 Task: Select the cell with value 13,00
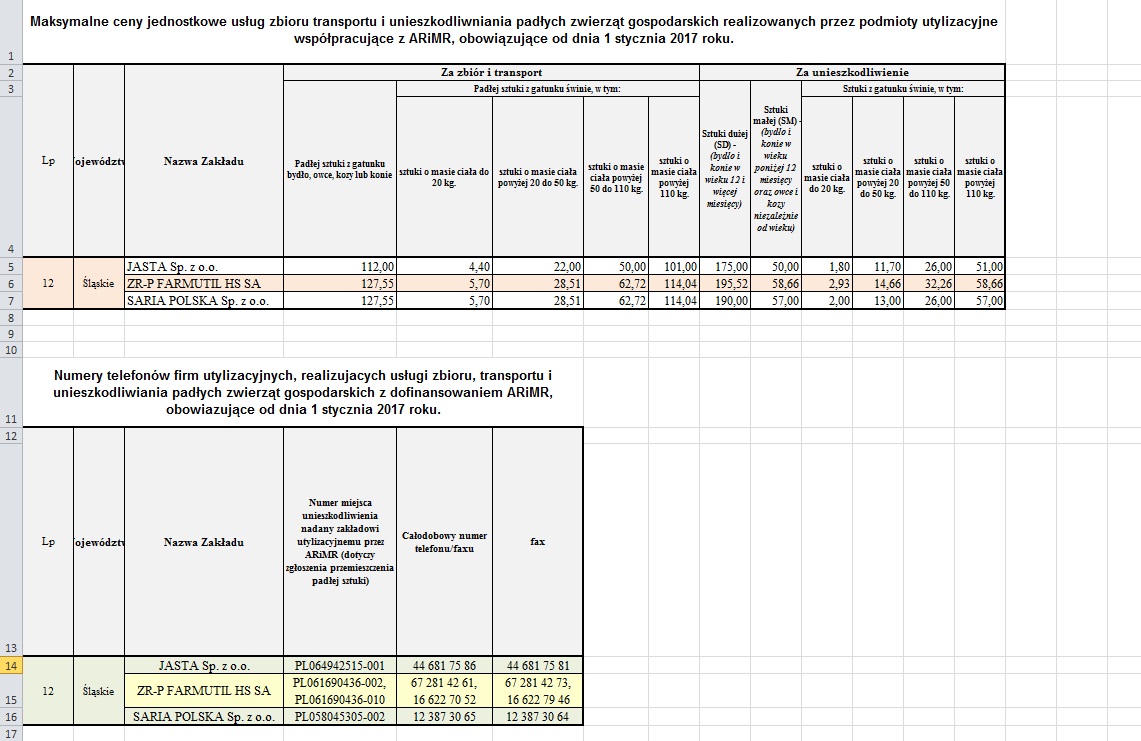pos(878,300)
